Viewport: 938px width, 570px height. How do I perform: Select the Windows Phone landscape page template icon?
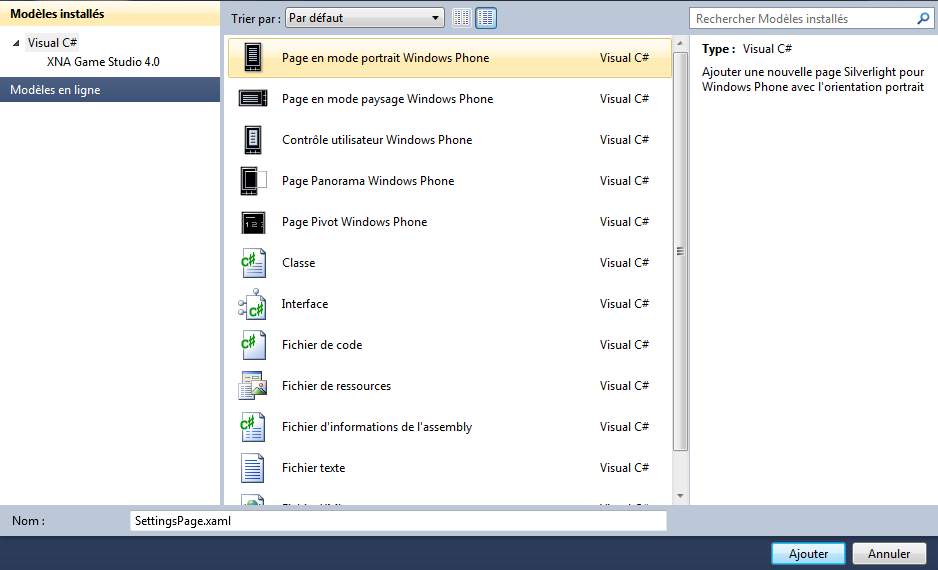253,99
